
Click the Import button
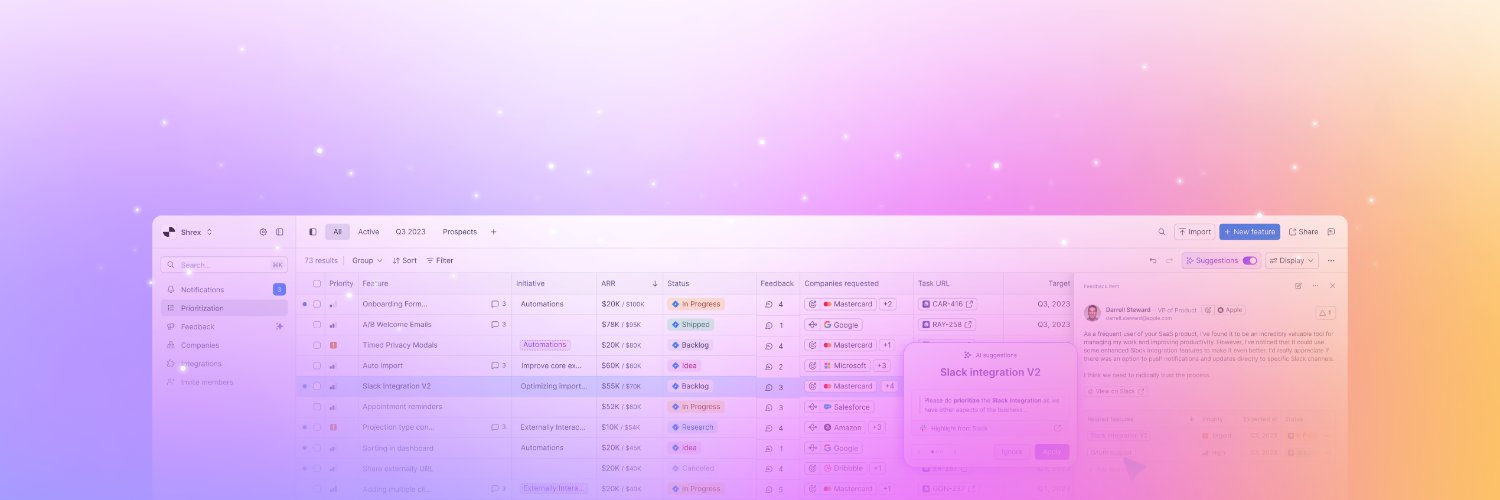[1195, 232]
